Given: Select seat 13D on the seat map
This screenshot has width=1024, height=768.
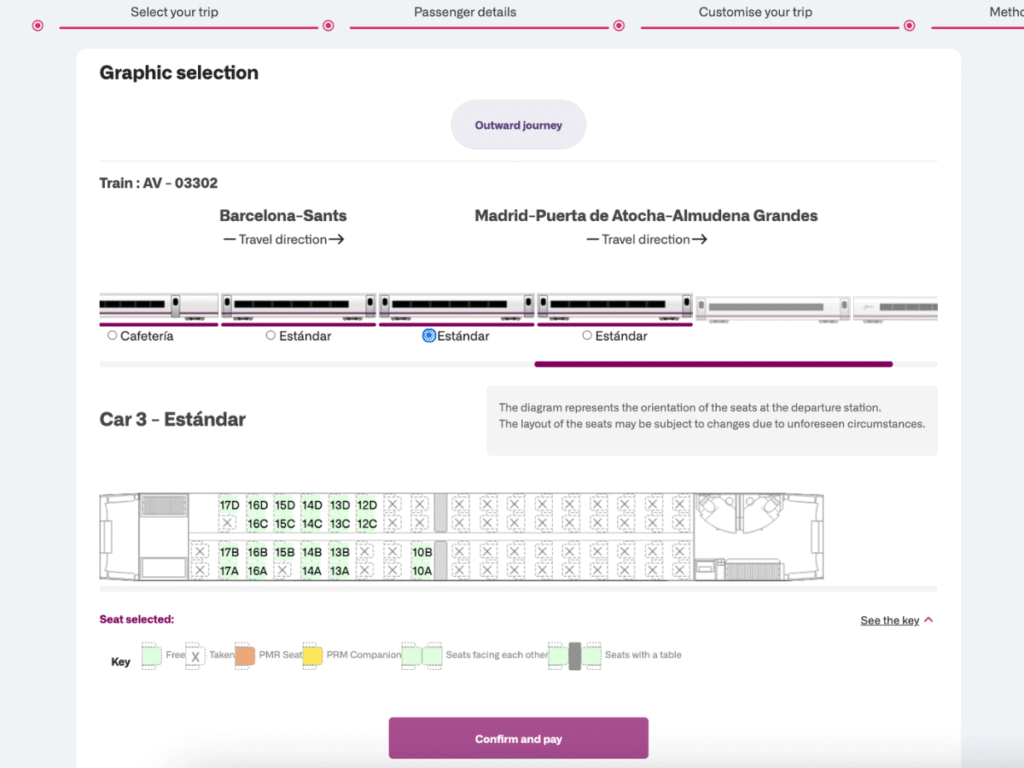Looking at the screenshot, I should tap(340, 505).
